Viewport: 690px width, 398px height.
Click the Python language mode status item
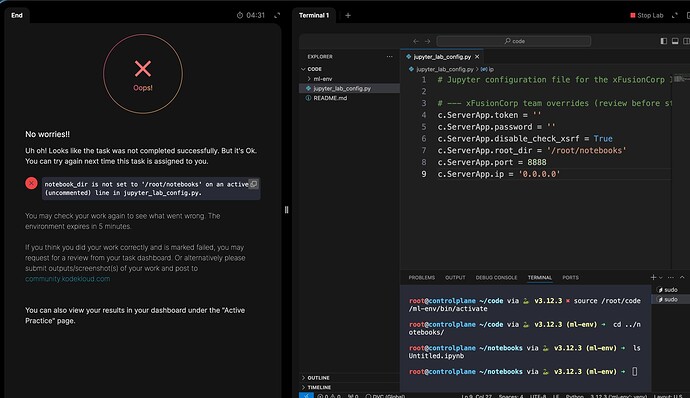(575, 396)
